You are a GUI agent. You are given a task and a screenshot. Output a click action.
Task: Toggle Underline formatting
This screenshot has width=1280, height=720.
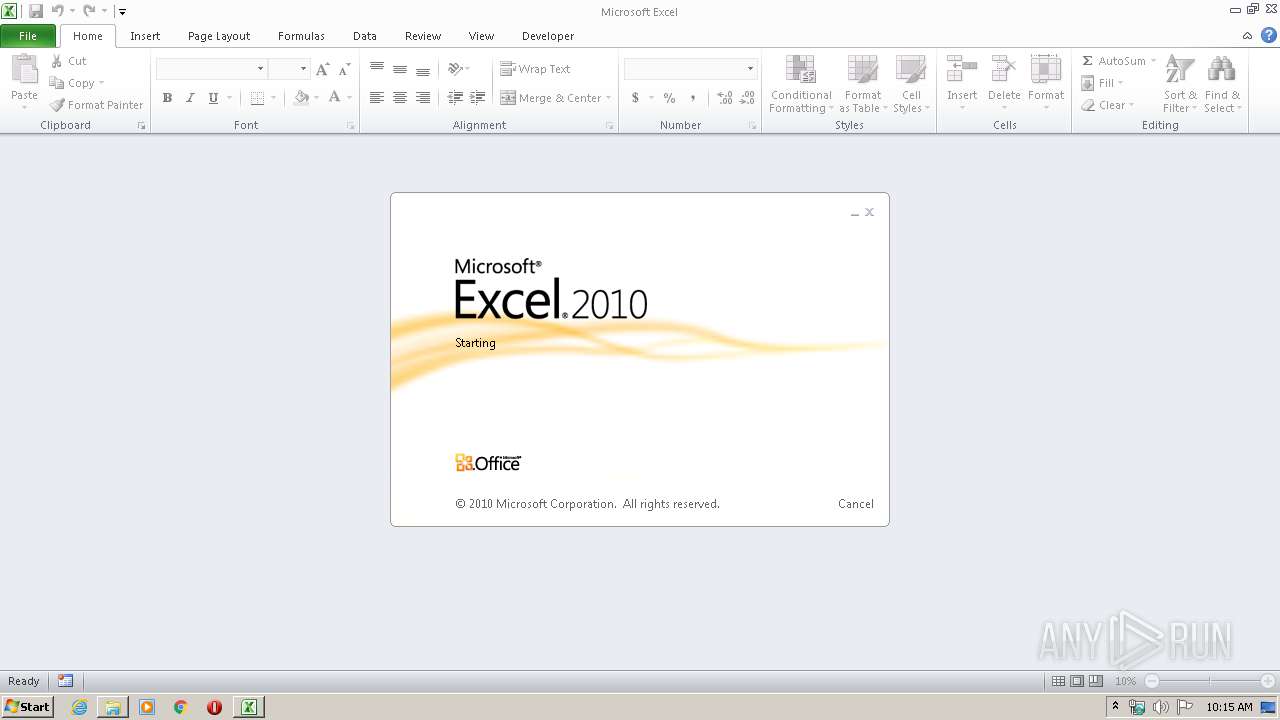(x=213, y=98)
